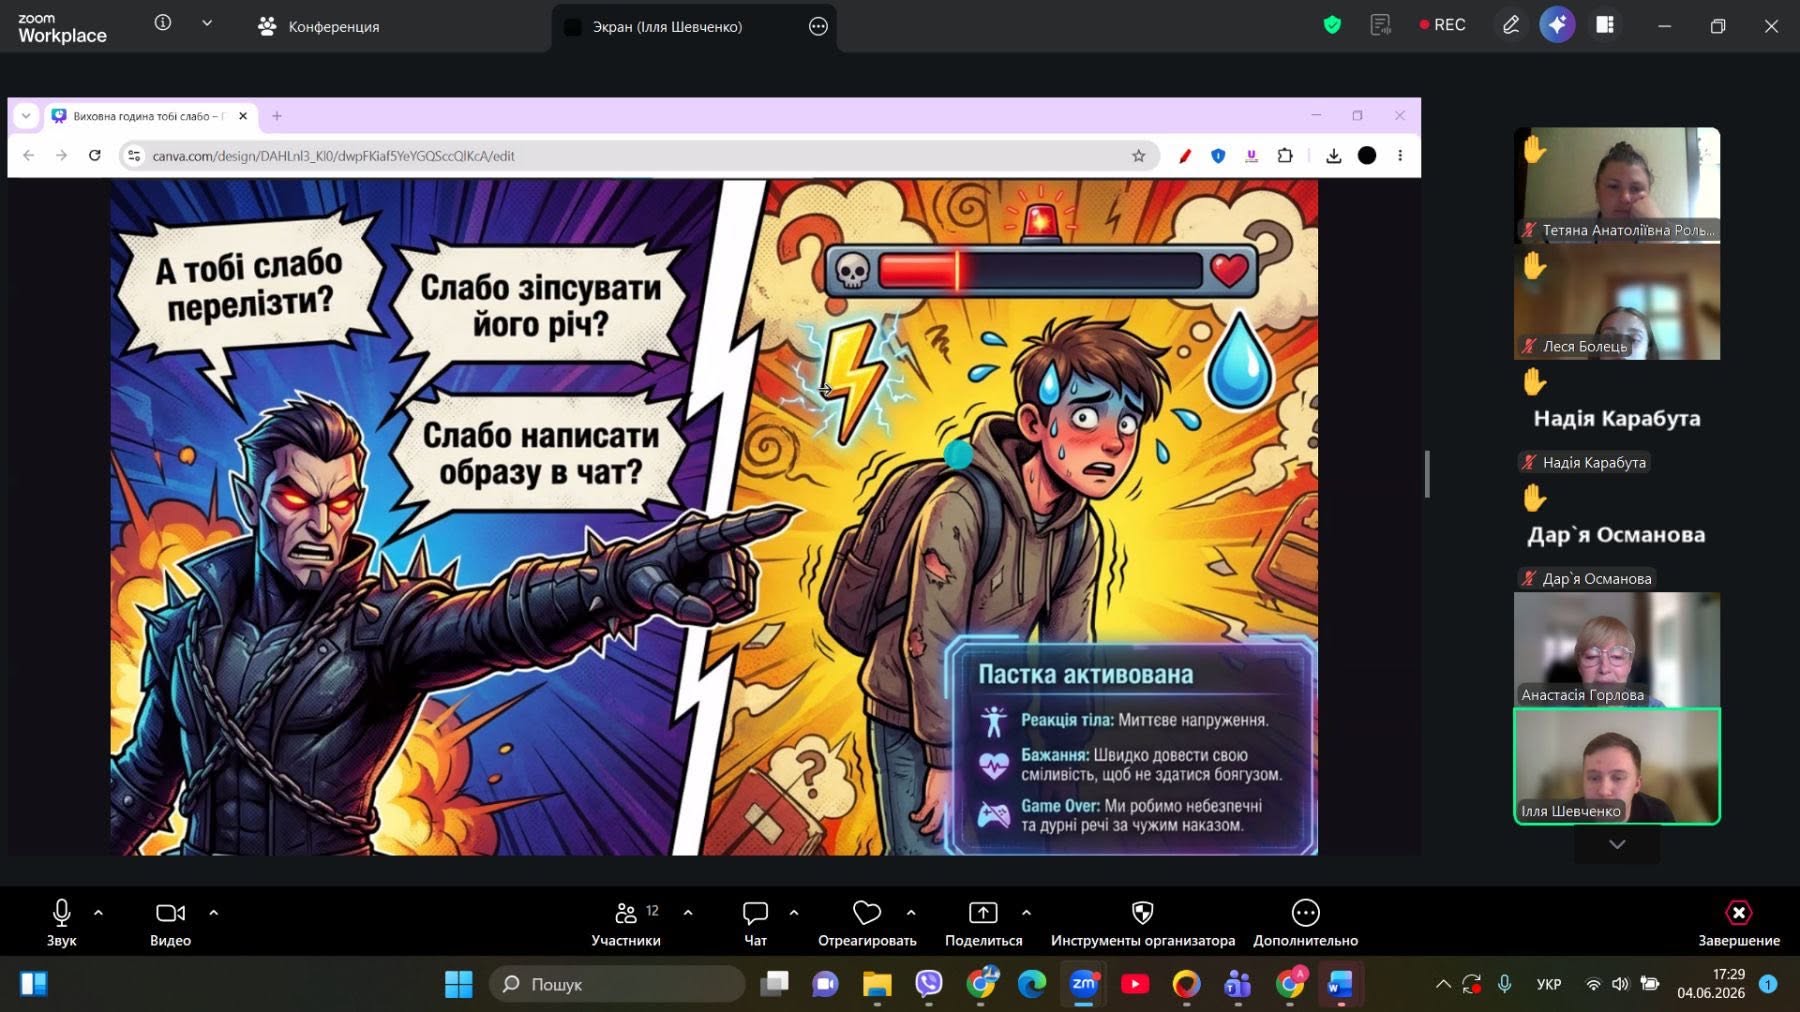Switch the Zoom view layout icon
The height and width of the screenshot is (1012, 1800).
point(1605,25)
